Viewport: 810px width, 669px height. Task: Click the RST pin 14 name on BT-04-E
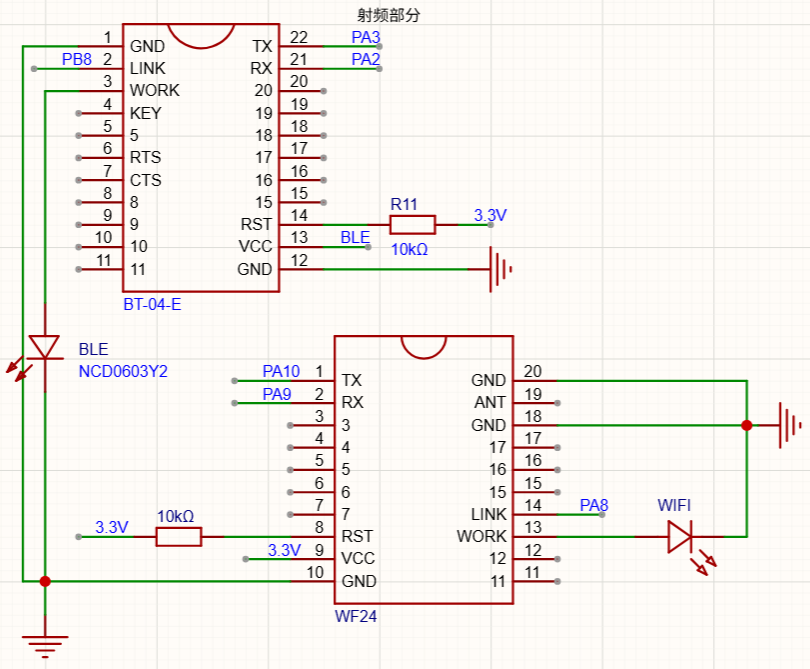click(256, 224)
